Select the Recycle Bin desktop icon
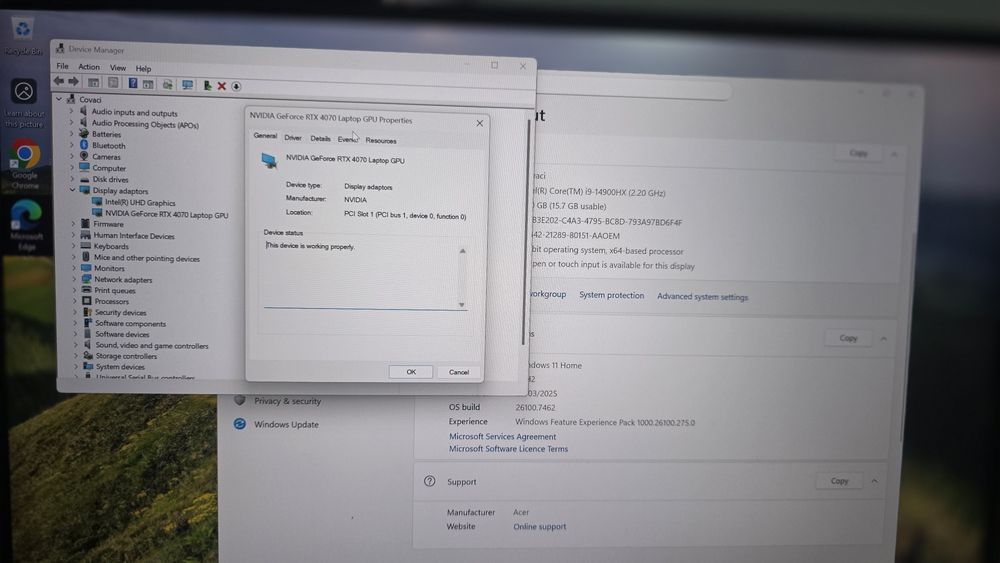Screen dimensions: 1000x563 (x=22, y=35)
